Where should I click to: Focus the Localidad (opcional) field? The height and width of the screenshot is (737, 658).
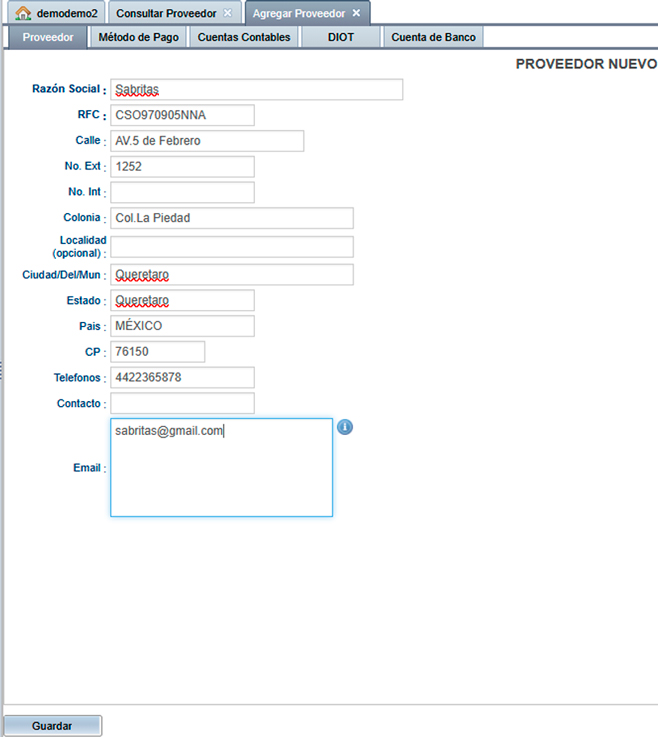[x=231, y=247]
